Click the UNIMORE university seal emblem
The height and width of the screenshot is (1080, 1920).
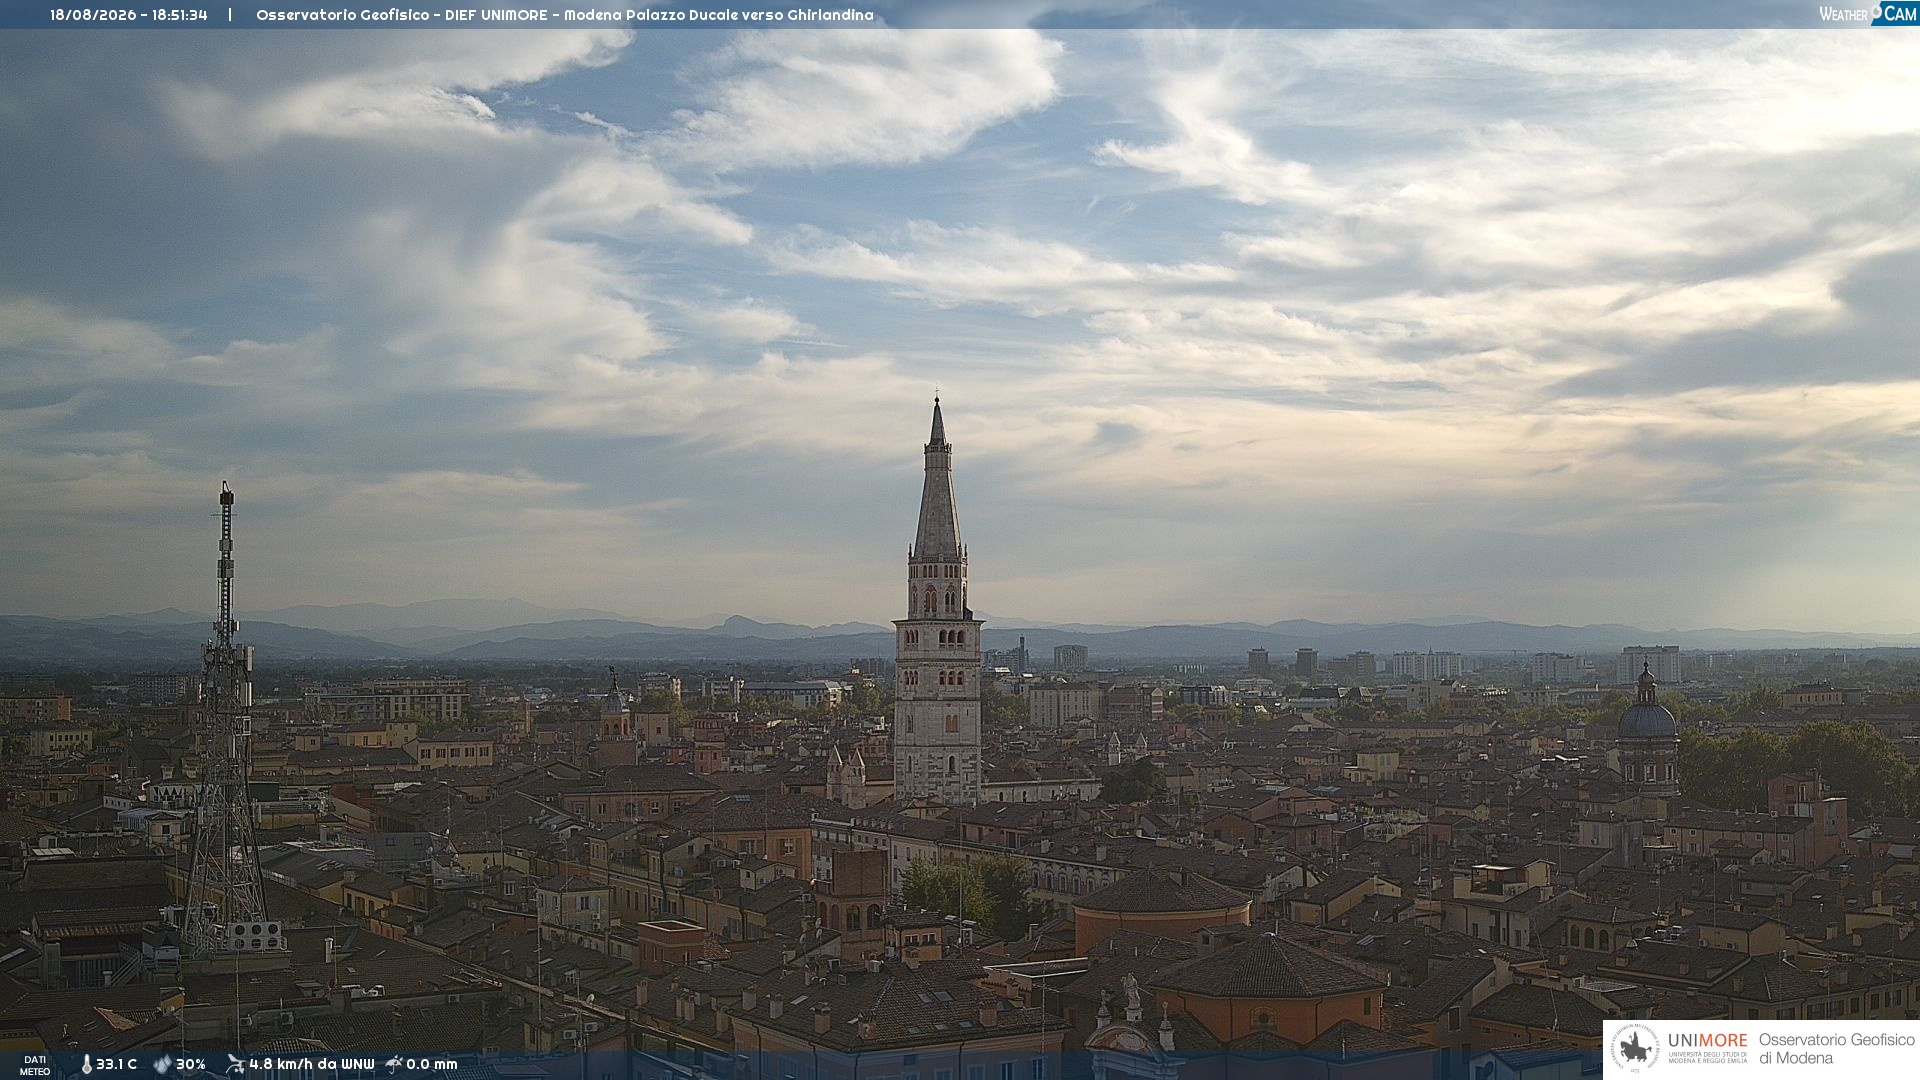tap(1635, 1049)
